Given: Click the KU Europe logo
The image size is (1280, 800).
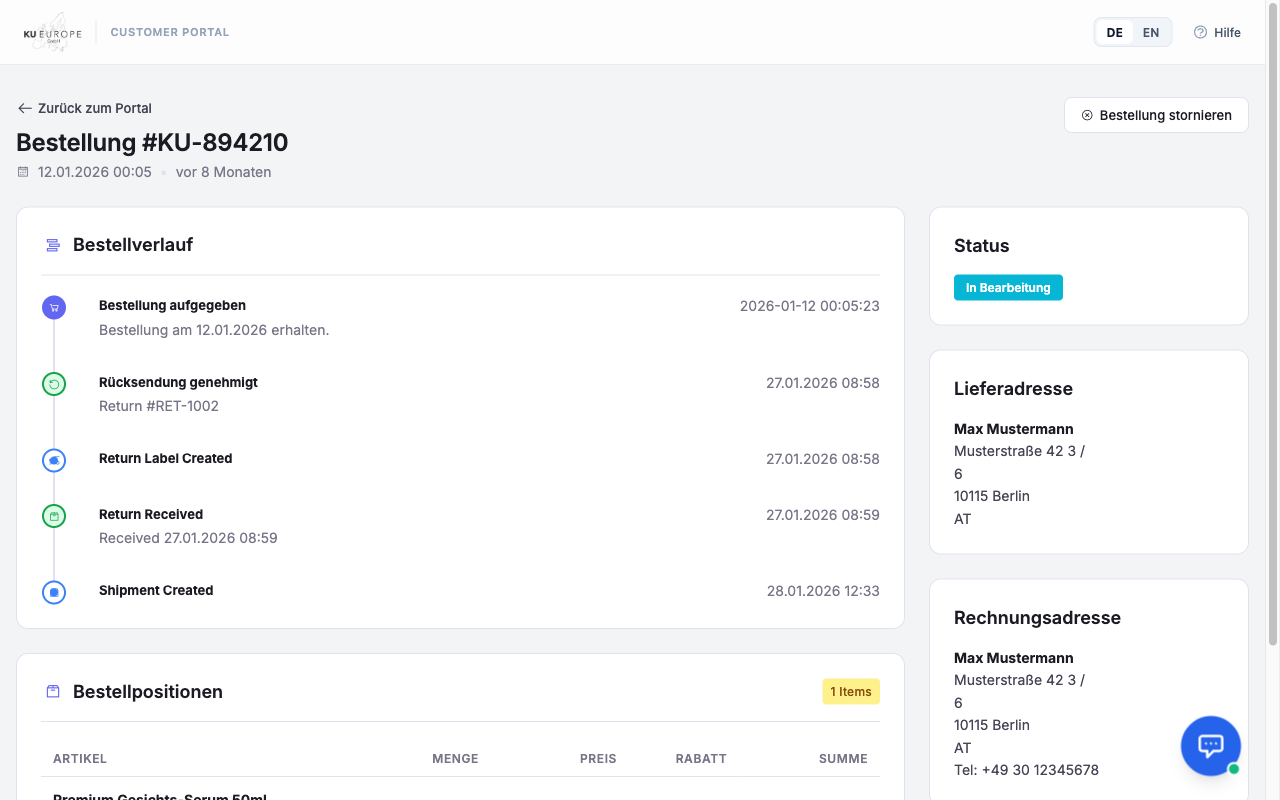Looking at the screenshot, I should coord(53,32).
